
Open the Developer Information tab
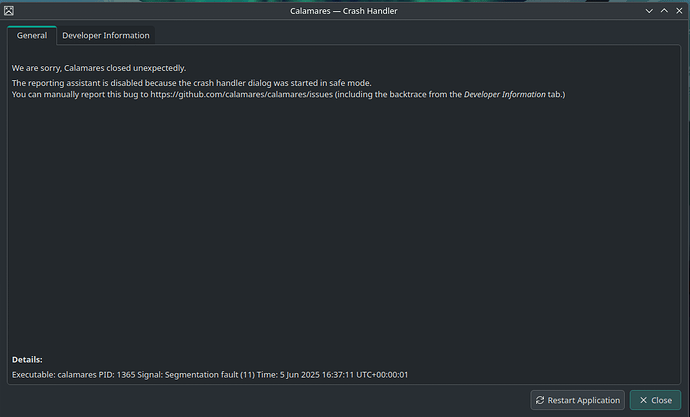click(x=106, y=36)
